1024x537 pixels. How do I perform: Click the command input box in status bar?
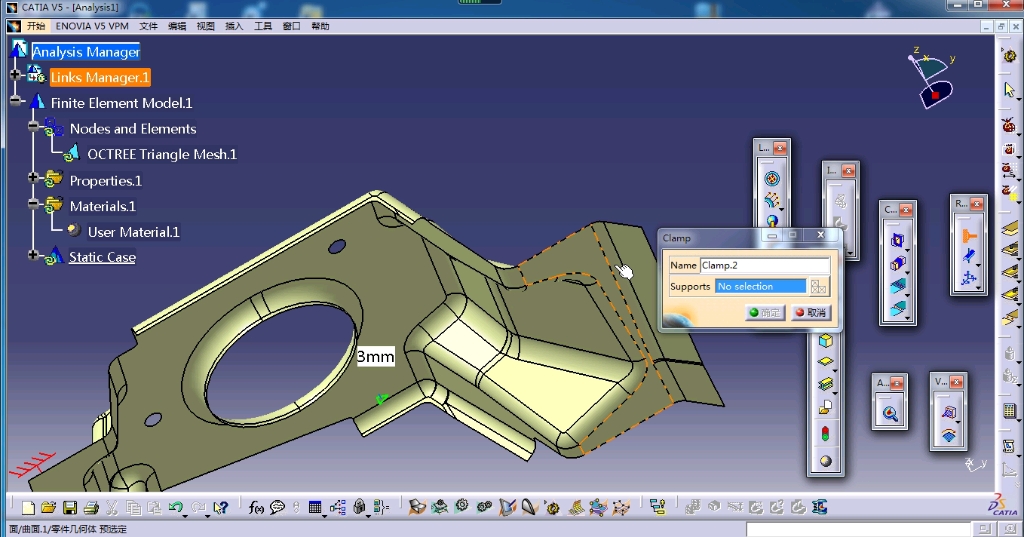[x=858, y=529]
